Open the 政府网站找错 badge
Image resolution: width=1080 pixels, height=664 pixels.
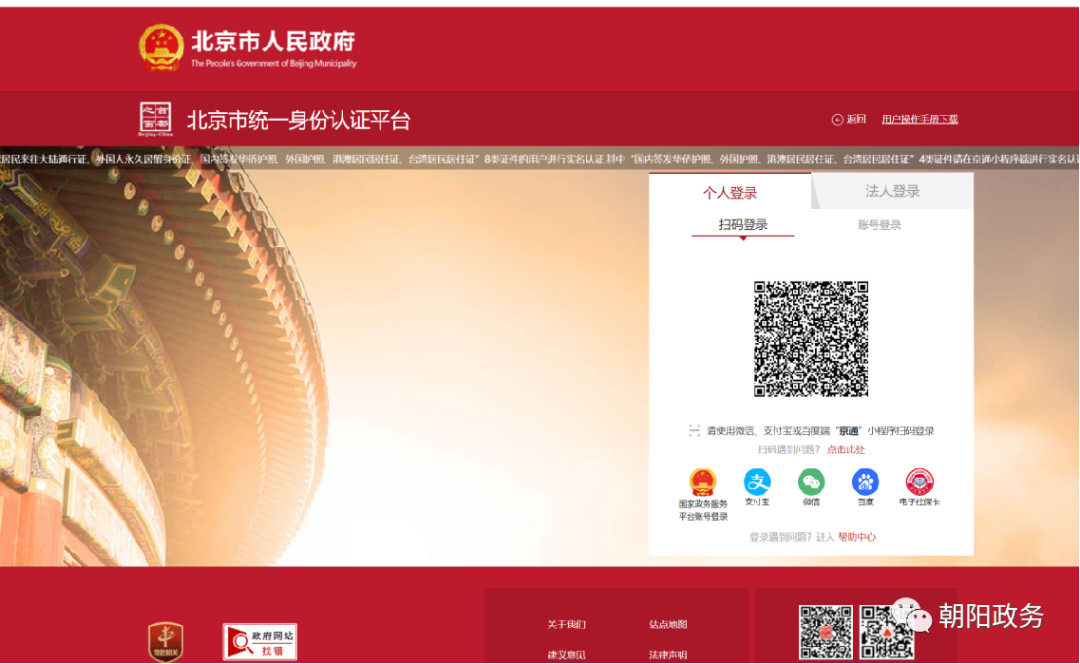click(260, 642)
